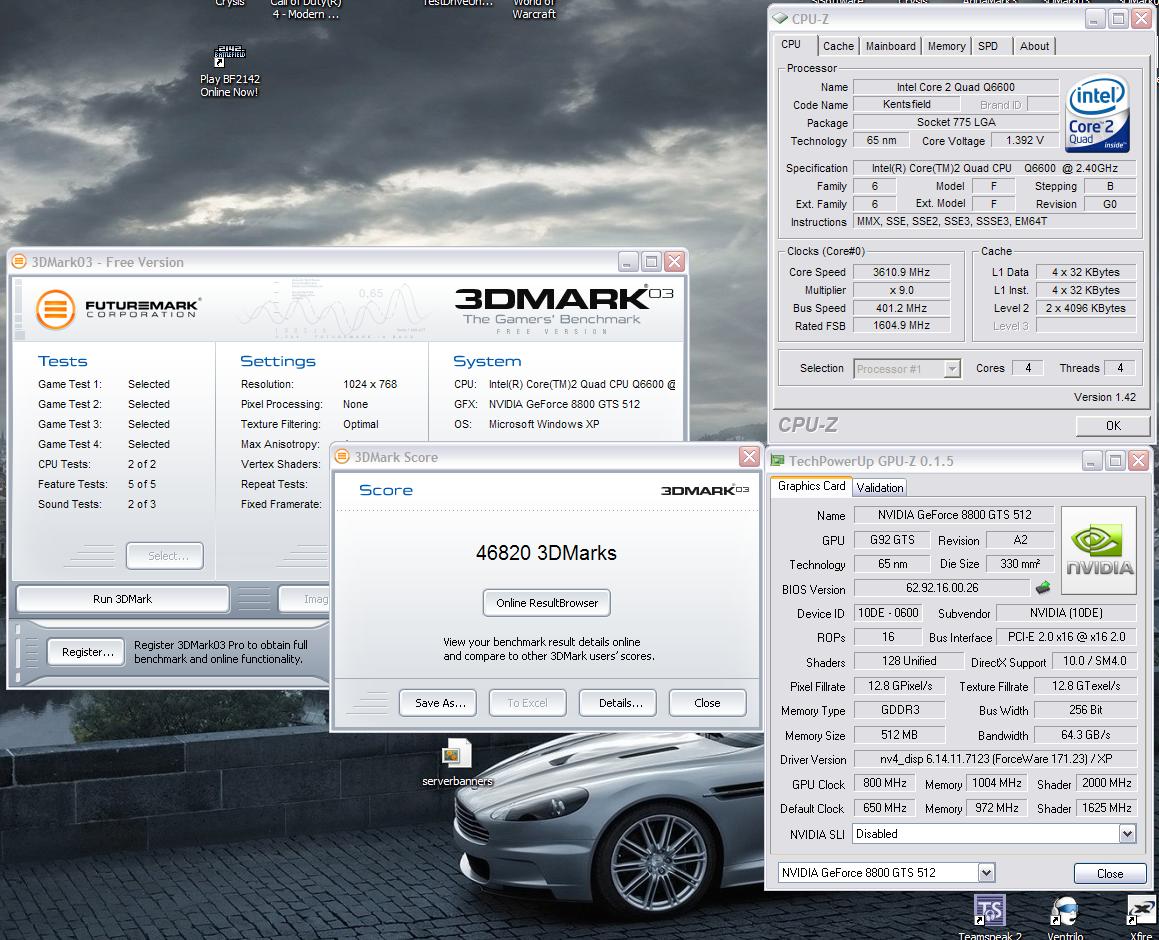Open the Crysis desktop shortcut
This screenshot has width=1159, height=940.
229,4
